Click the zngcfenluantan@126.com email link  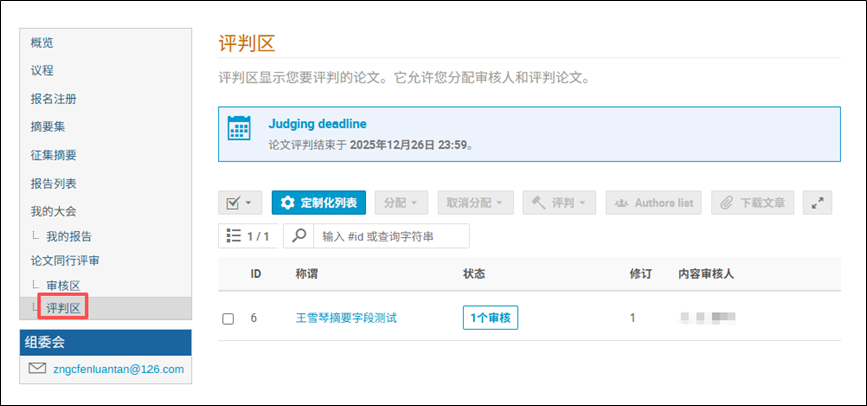(x=118, y=369)
